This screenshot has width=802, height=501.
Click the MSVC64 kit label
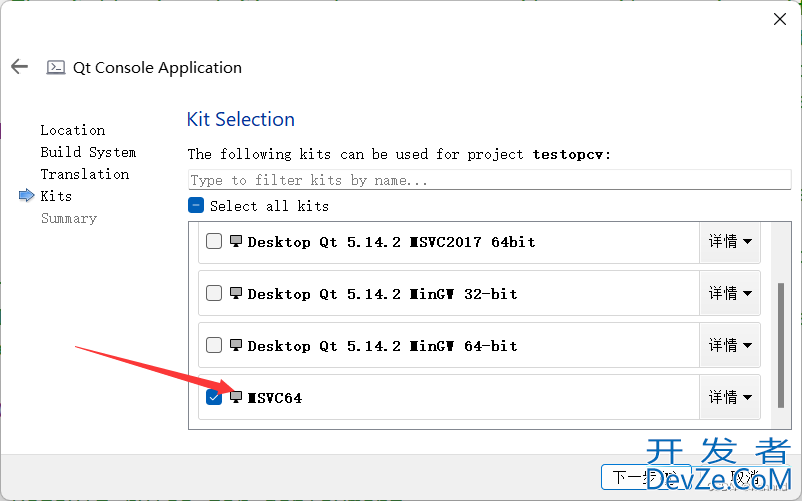(x=275, y=398)
